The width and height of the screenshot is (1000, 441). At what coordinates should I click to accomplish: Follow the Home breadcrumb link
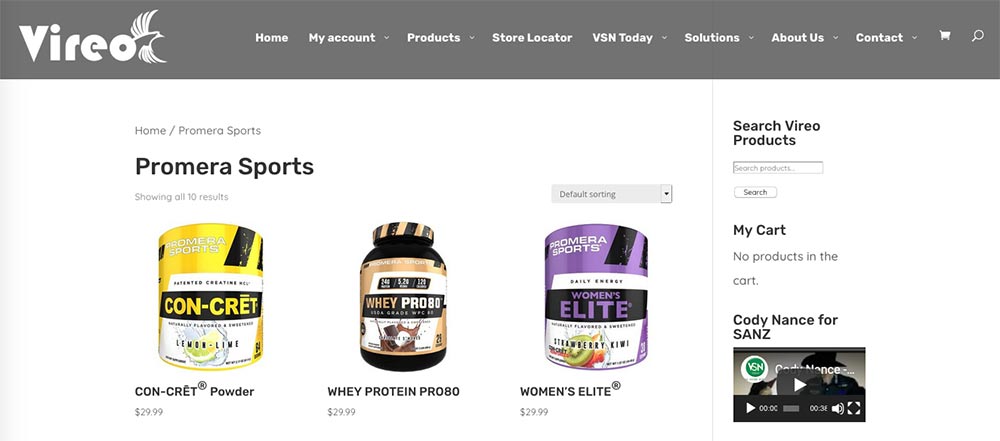point(150,130)
